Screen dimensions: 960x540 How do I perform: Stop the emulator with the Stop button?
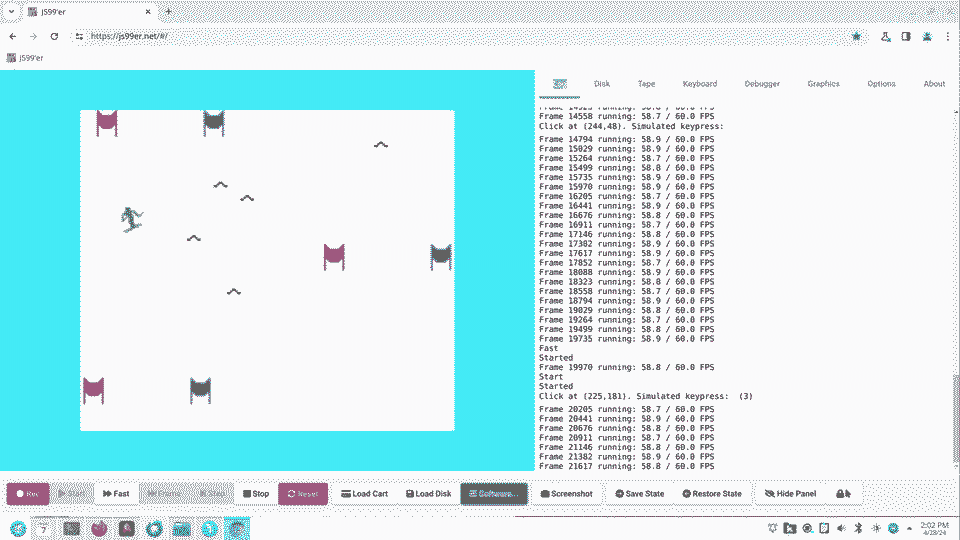tap(254, 494)
